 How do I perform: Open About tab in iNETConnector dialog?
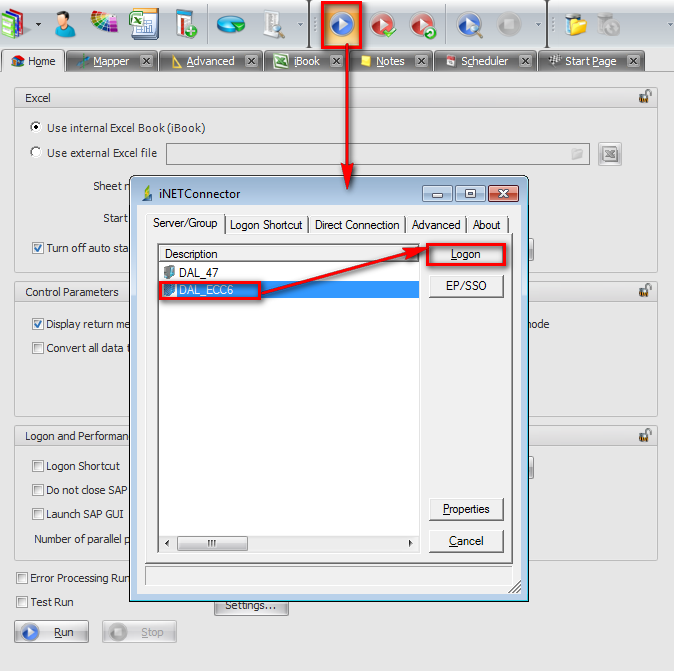point(487,225)
